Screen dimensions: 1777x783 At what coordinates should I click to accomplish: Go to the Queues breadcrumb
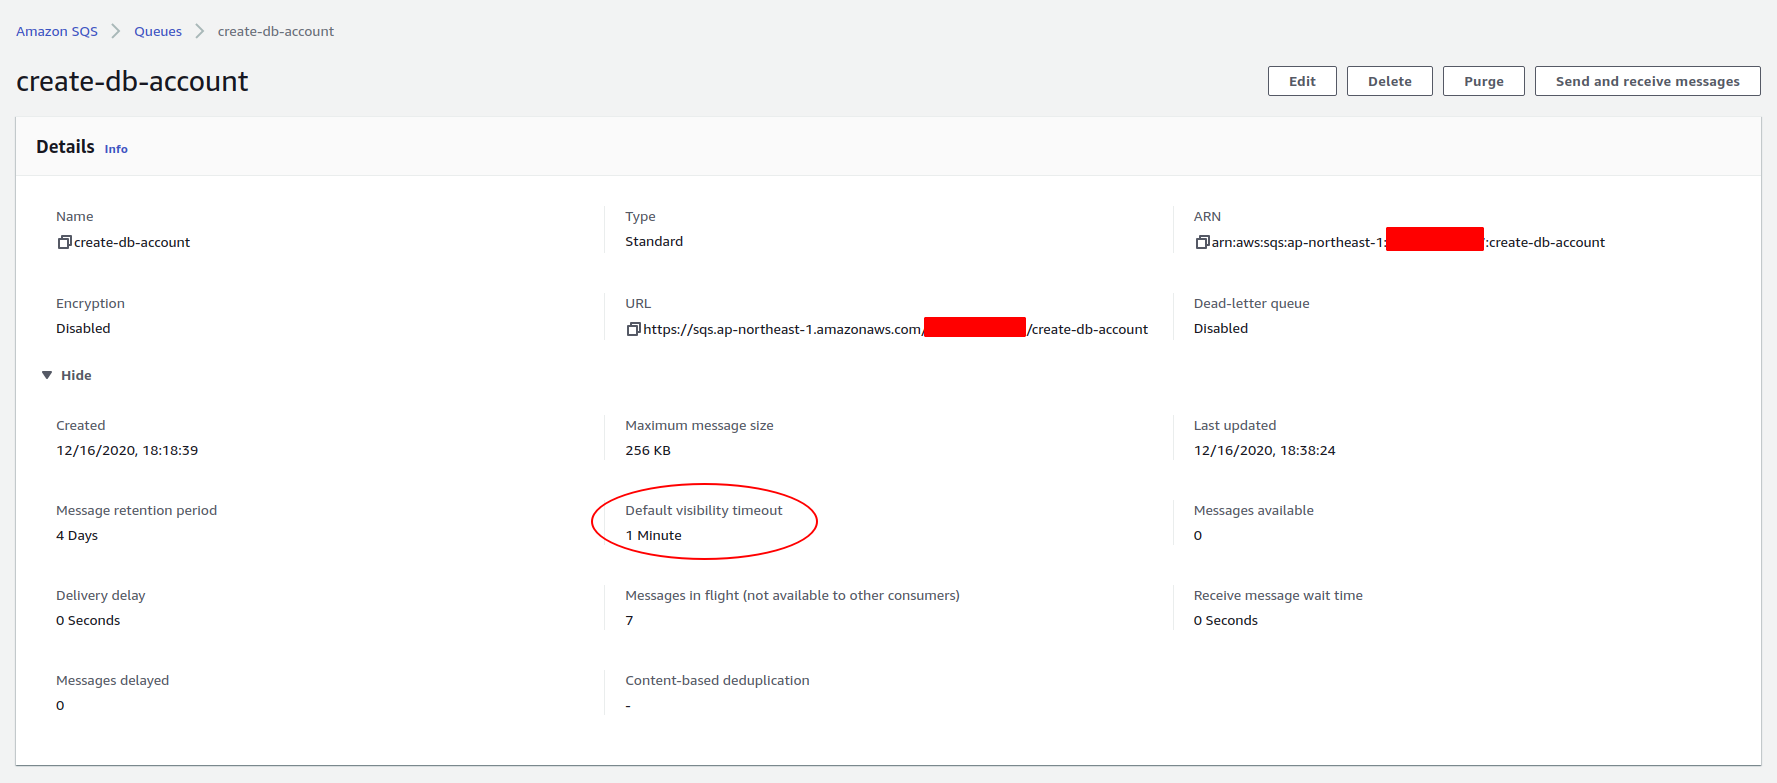click(158, 31)
